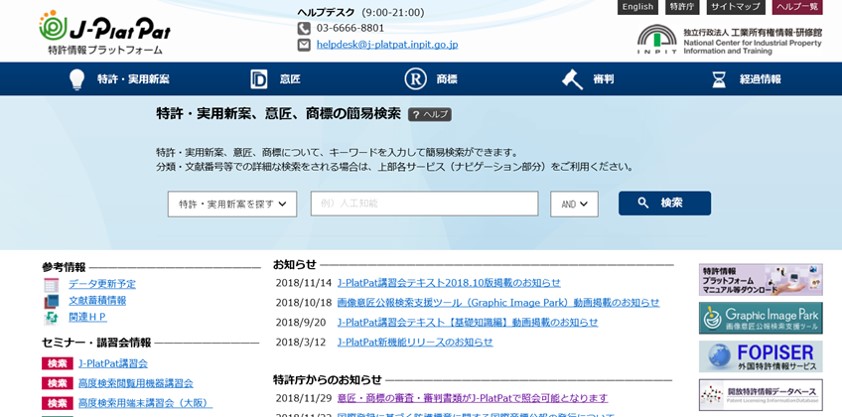Expand the AND operator dropdown

point(574,204)
